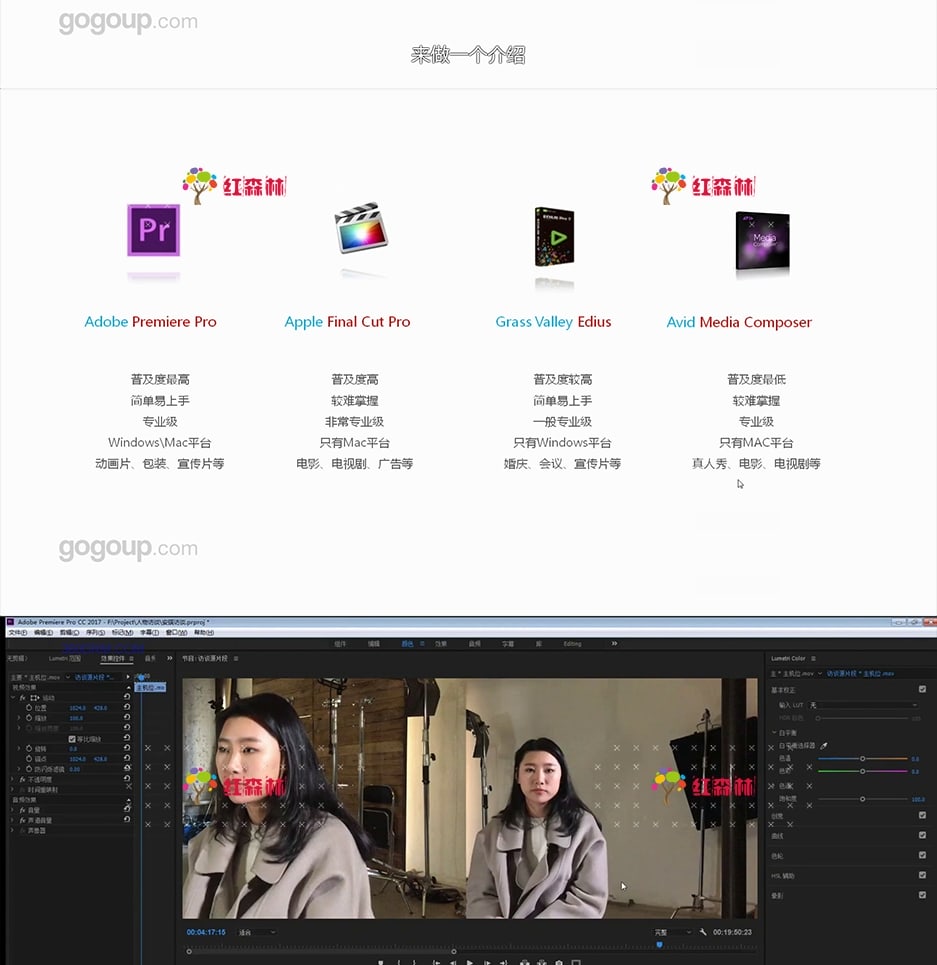Adjust the 色彩 (Tint) slider handle
Image resolution: width=937 pixels, height=965 pixels.
[863, 771]
